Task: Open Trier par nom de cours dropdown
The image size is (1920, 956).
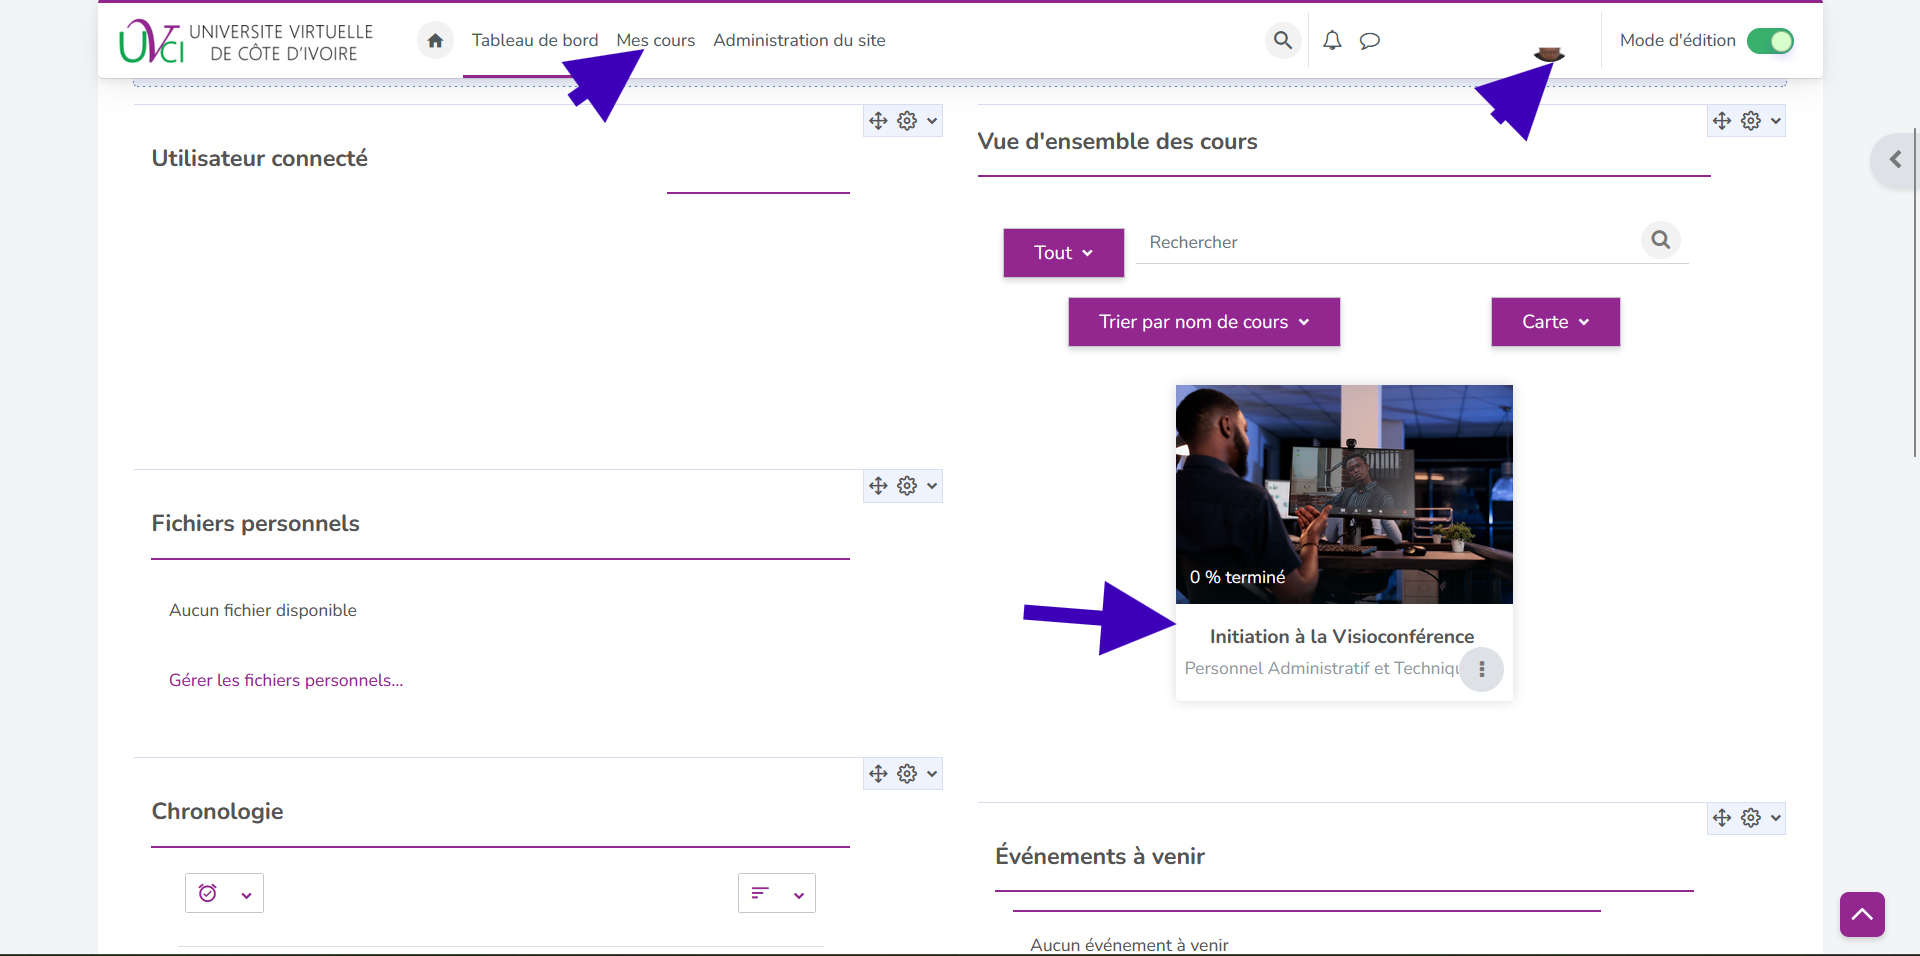Action: point(1203,322)
